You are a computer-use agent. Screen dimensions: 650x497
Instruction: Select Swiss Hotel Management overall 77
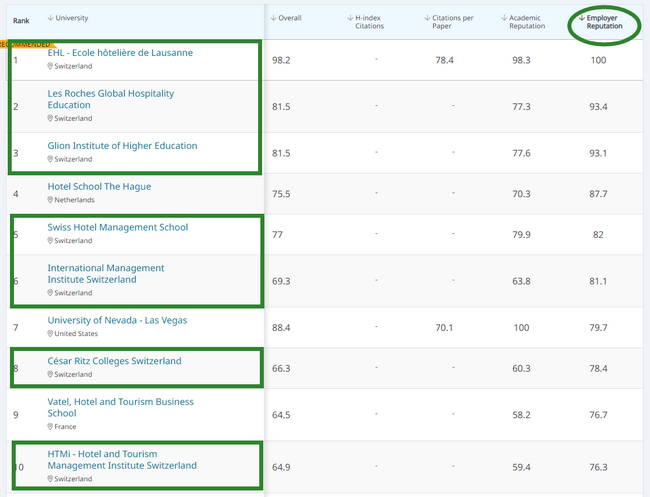click(277, 235)
